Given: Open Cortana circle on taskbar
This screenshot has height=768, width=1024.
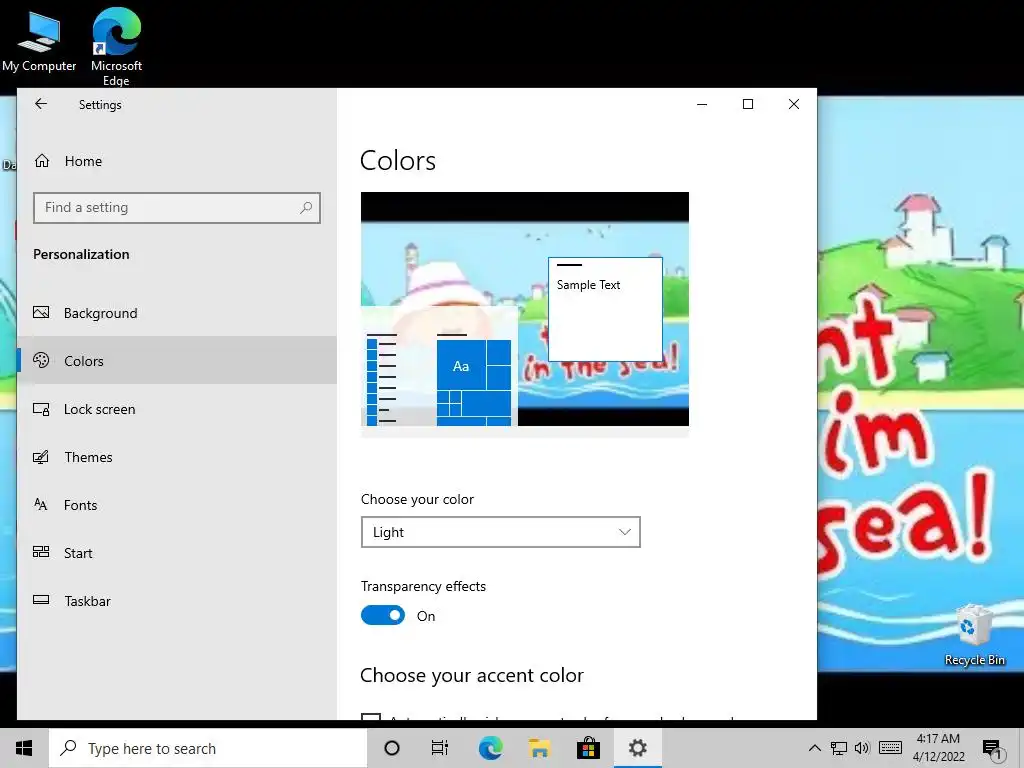Looking at the screenshot, I should point(391,748).
